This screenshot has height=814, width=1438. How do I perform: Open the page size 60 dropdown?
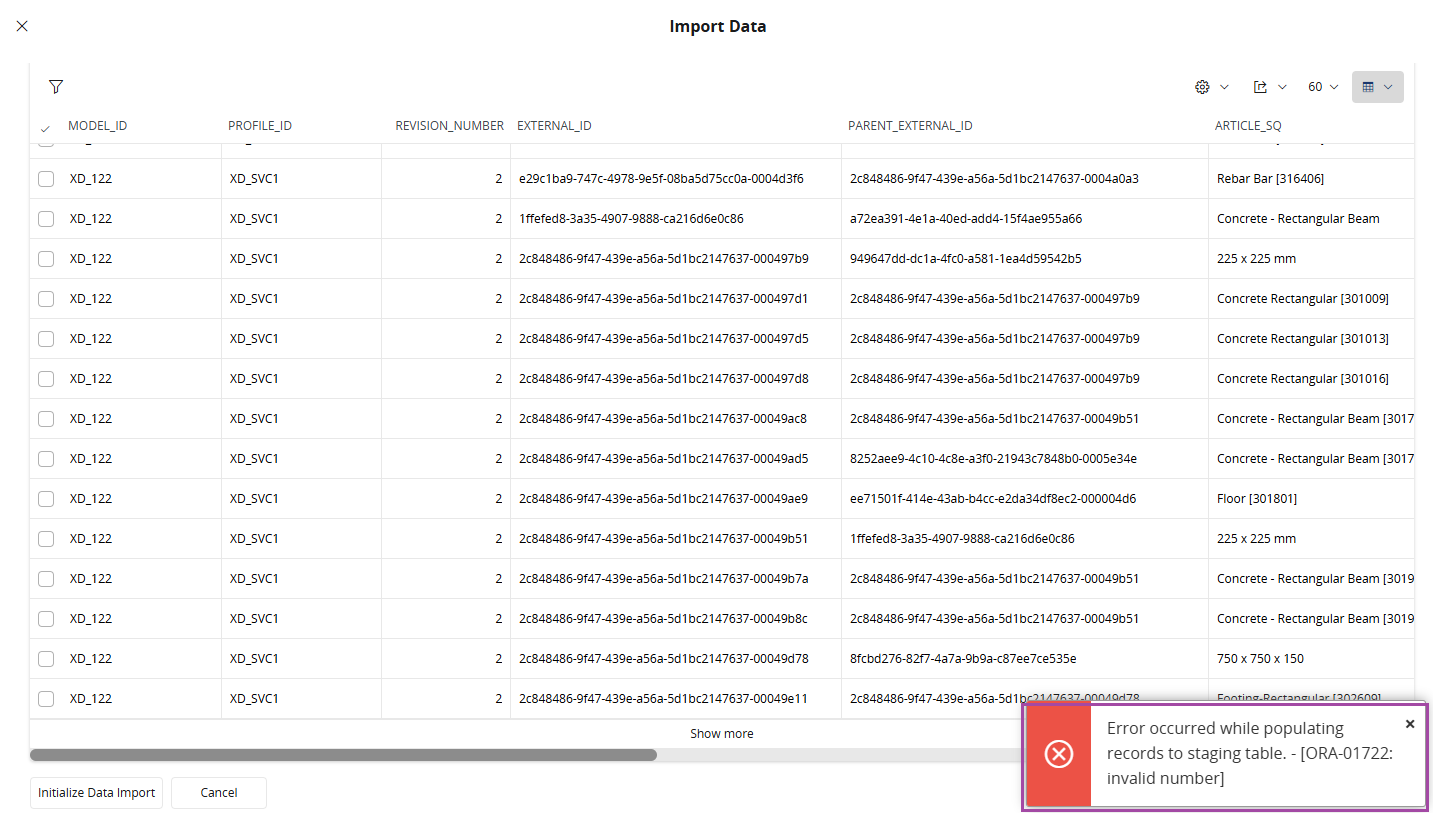[1323, 87]
